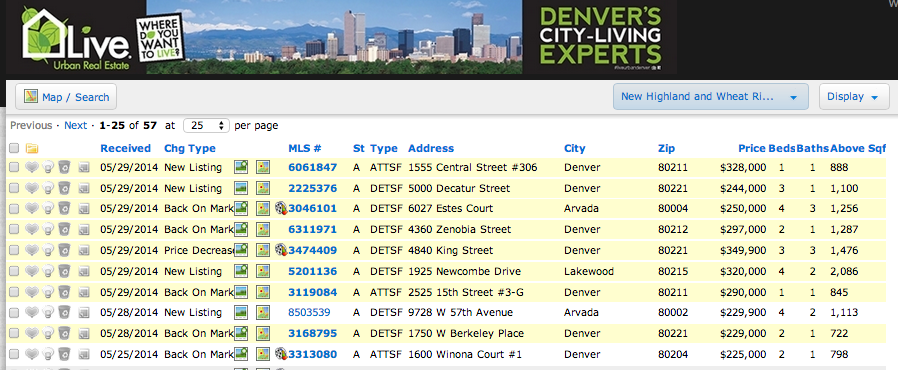
Task: Click the $328,000 price cell
Action: 743,168
